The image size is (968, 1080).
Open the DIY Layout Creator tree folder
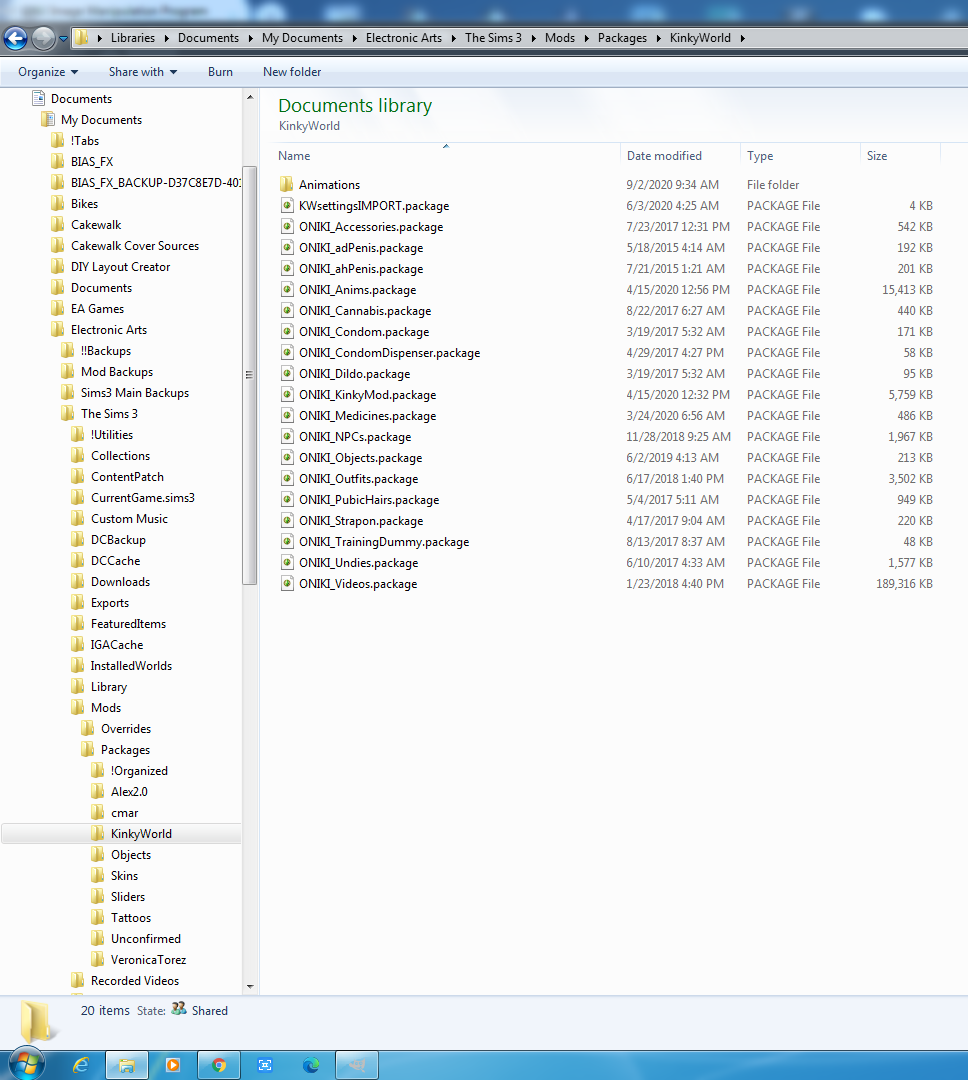(121, 267)
